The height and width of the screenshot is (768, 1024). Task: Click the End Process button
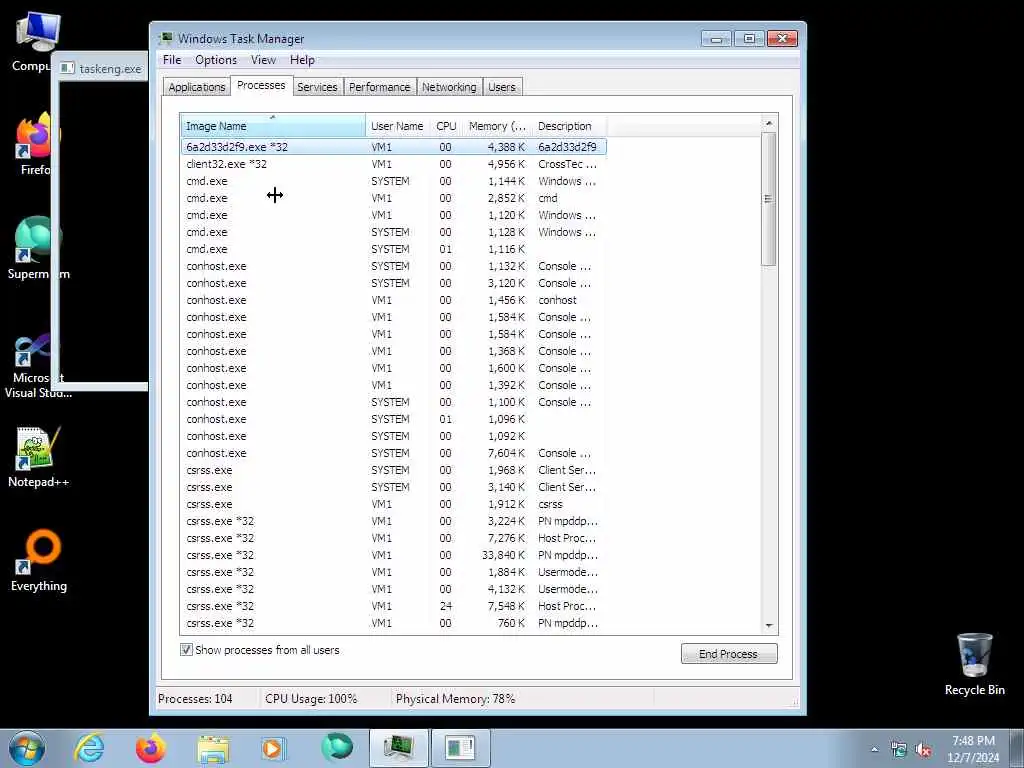click(x=729, y=654)
